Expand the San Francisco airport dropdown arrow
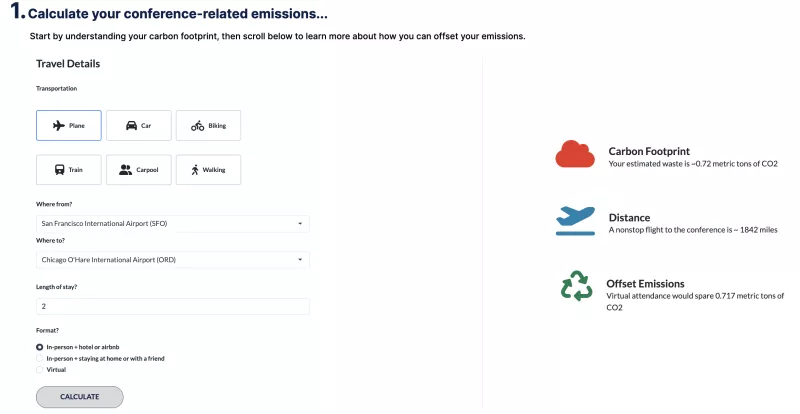The image size is (800, 414). point(300,224)
